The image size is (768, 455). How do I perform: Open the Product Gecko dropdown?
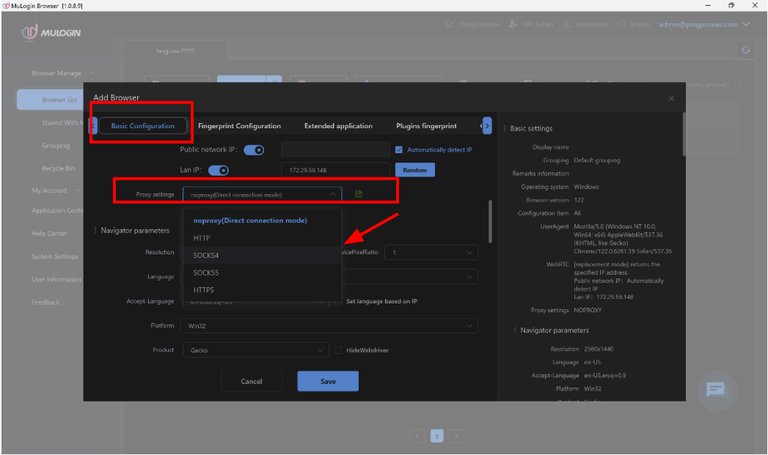tap(255, 350)
